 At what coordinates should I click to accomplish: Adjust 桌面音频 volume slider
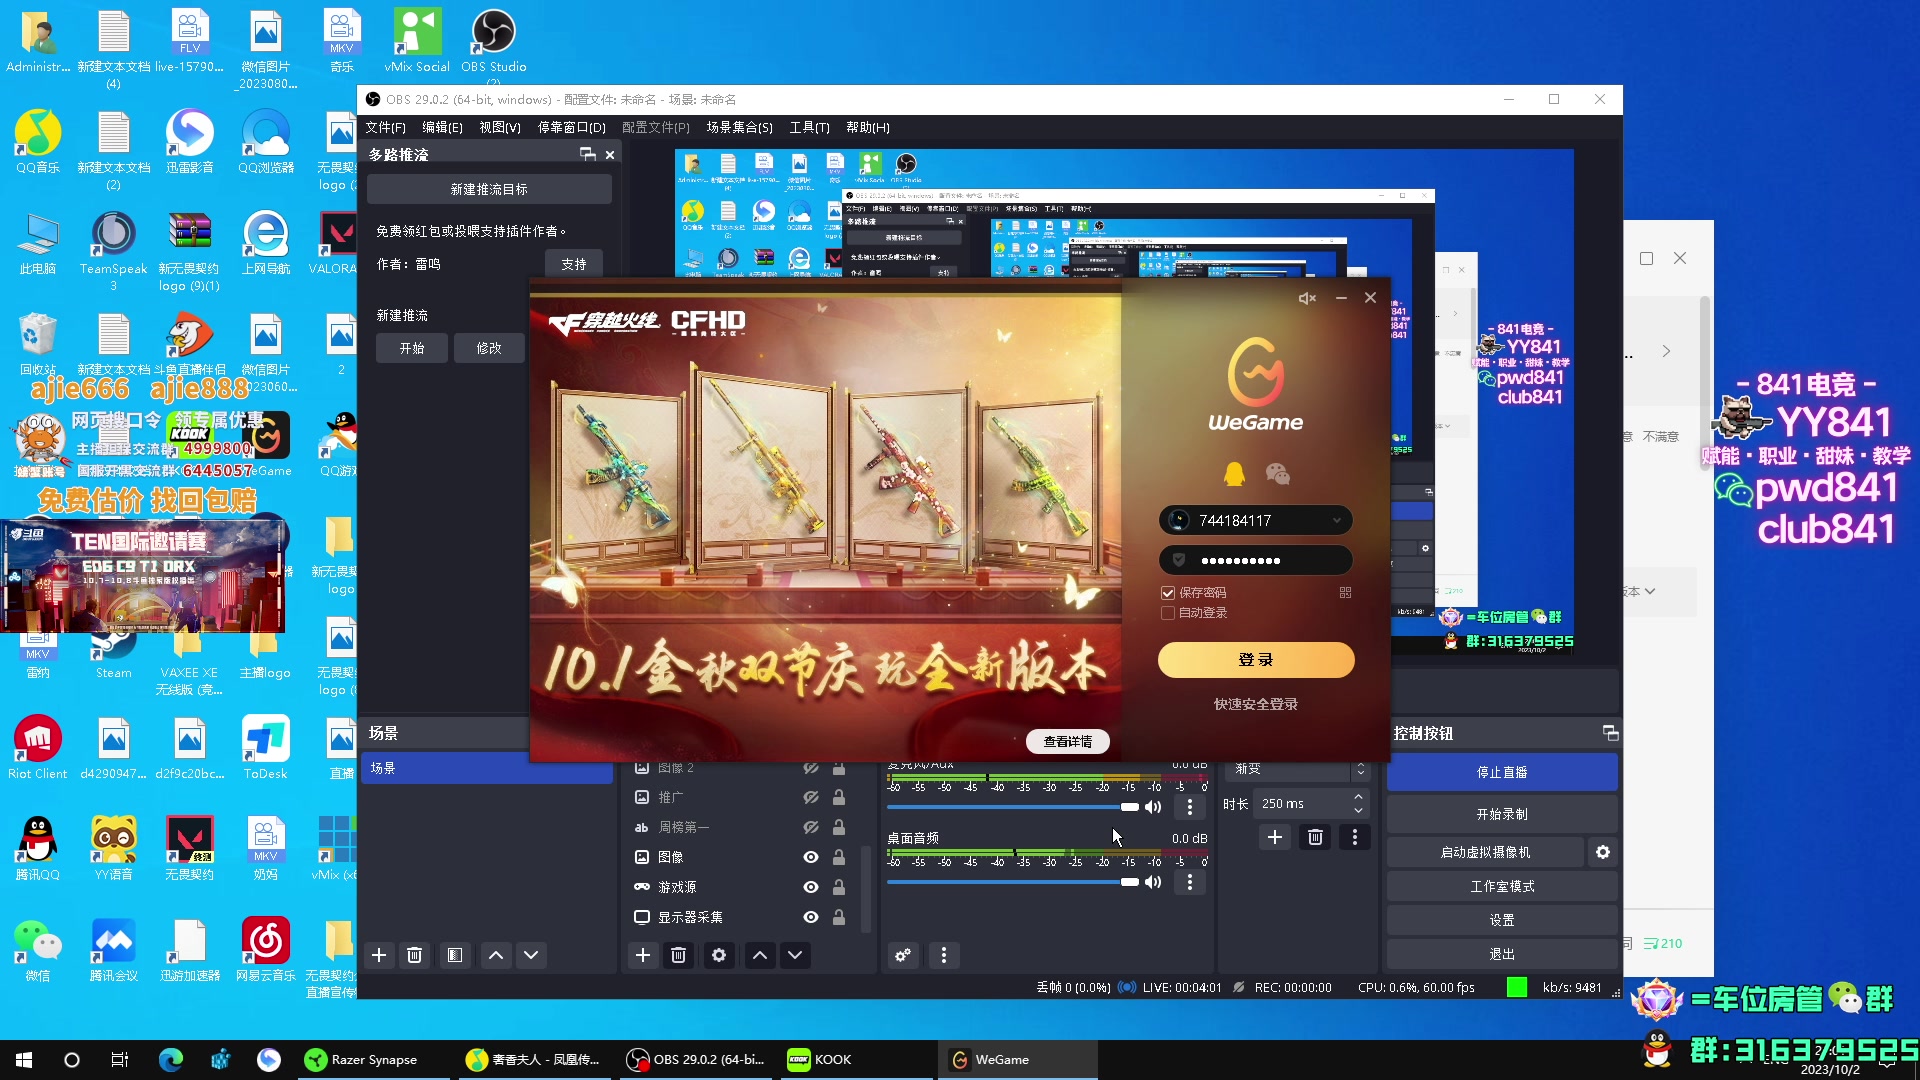(1012, 882)
